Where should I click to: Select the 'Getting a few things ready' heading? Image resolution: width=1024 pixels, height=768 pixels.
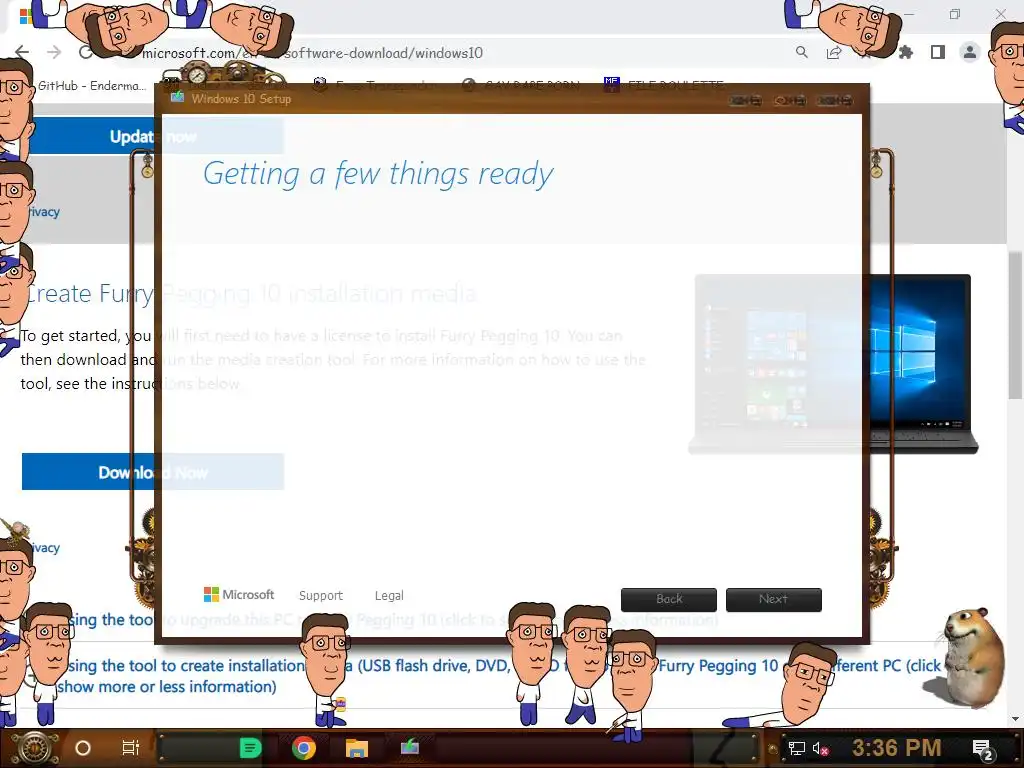378,174
